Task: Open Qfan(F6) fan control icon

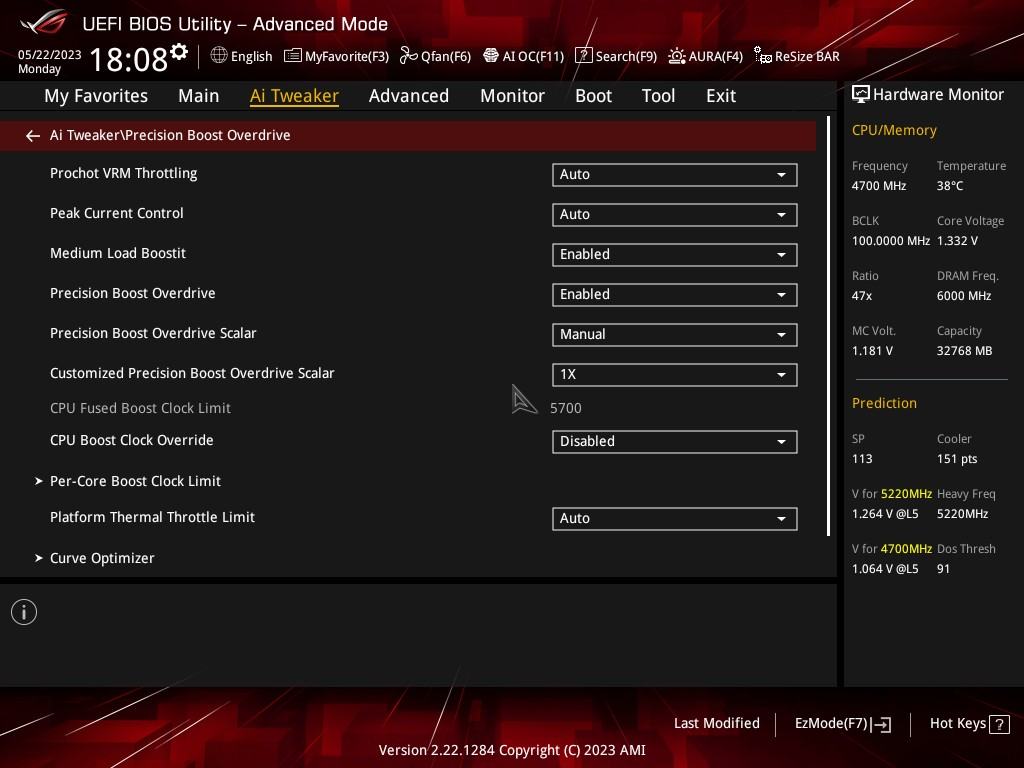Action: (409, 56)
